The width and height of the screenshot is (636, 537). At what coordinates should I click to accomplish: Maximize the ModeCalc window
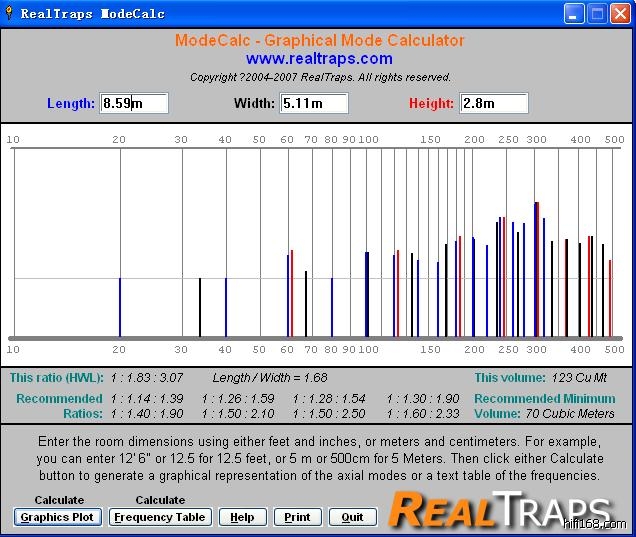[597, 14]
